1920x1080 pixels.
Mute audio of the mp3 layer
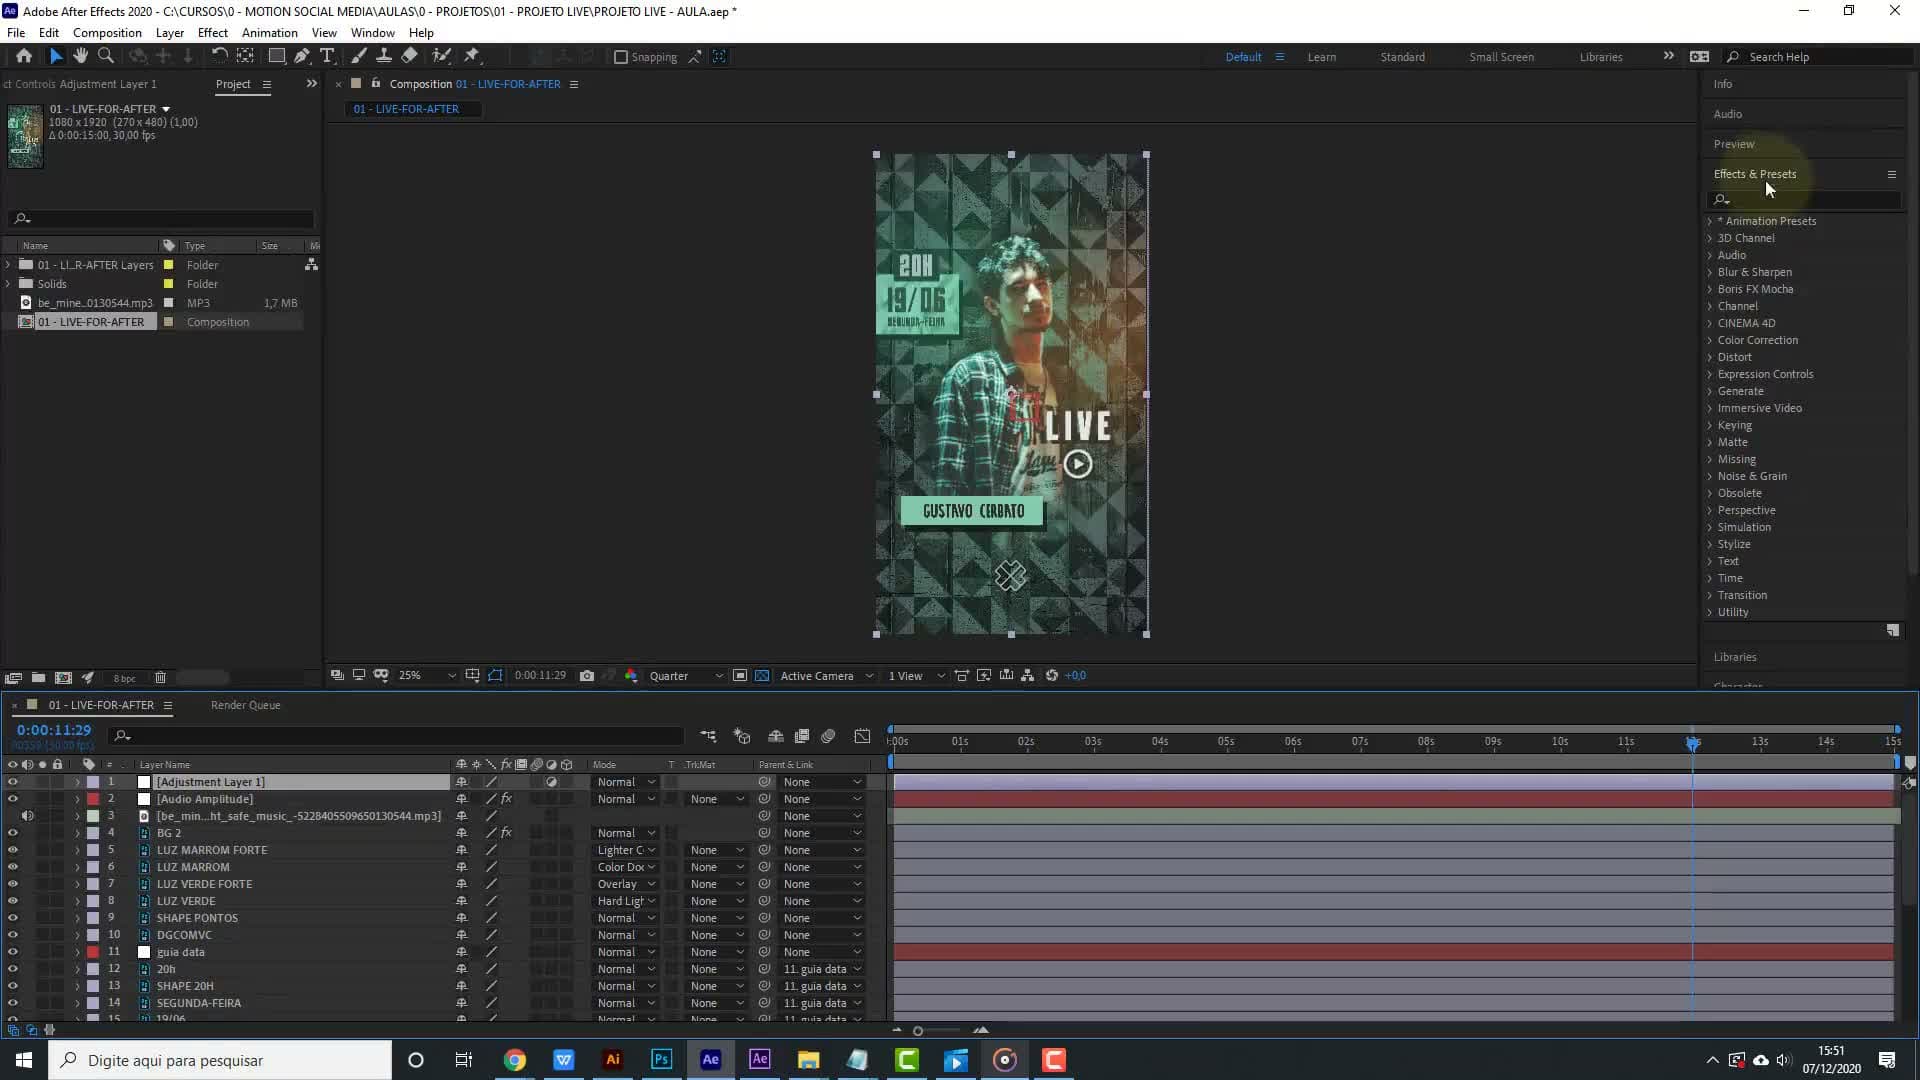click(x=27, y=816)
